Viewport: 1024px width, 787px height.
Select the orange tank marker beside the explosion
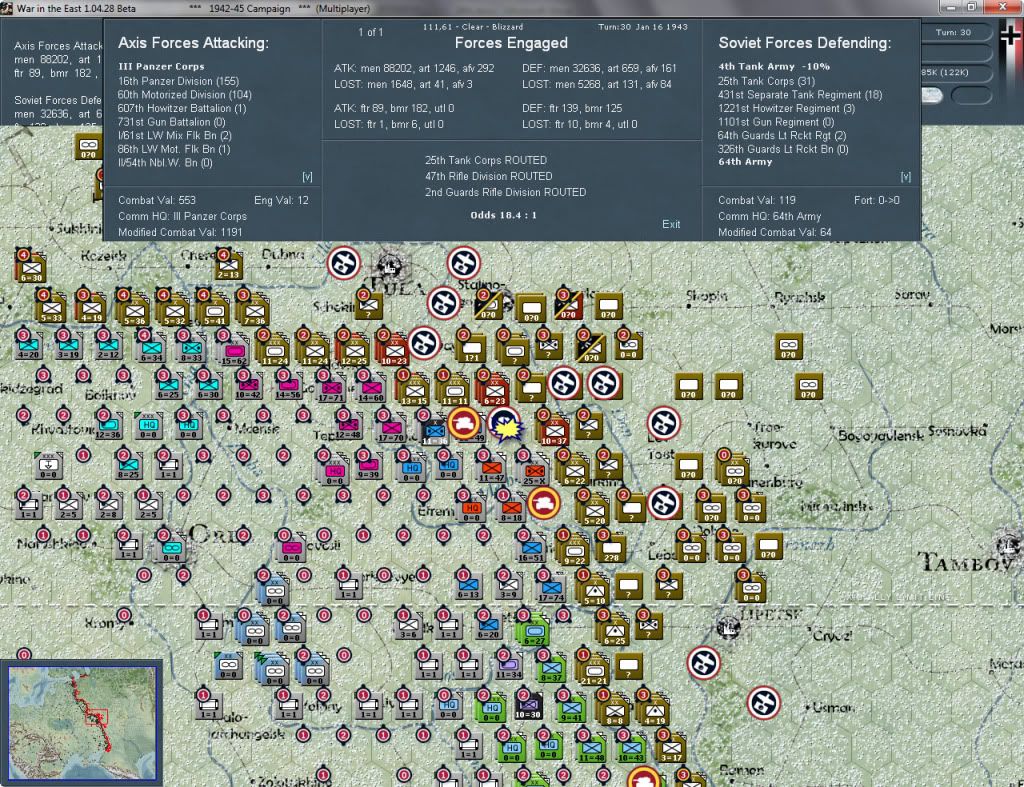(x=464, y=423)
